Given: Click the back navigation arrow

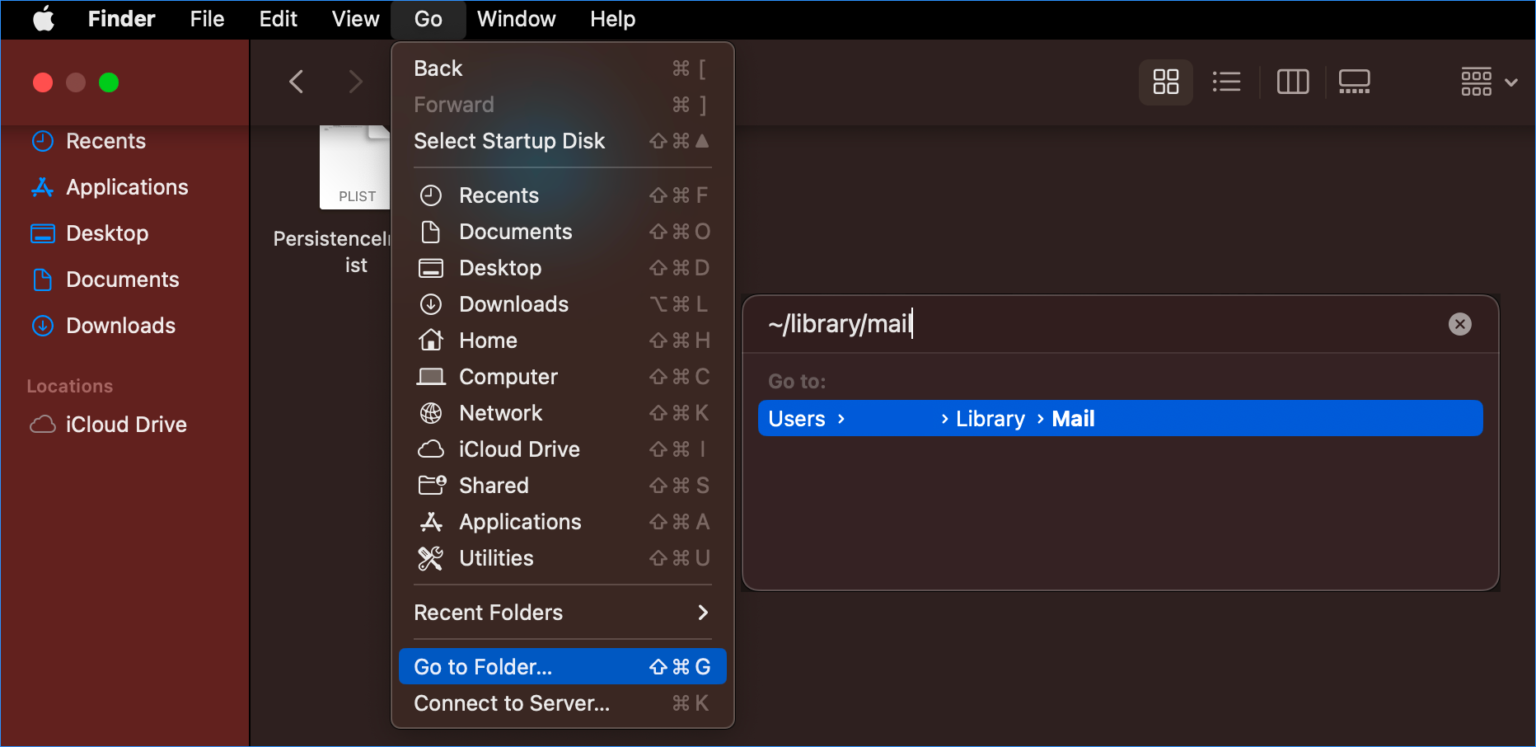Looking at the screenshot, I should pyautogui.click(x=296, y=82).
